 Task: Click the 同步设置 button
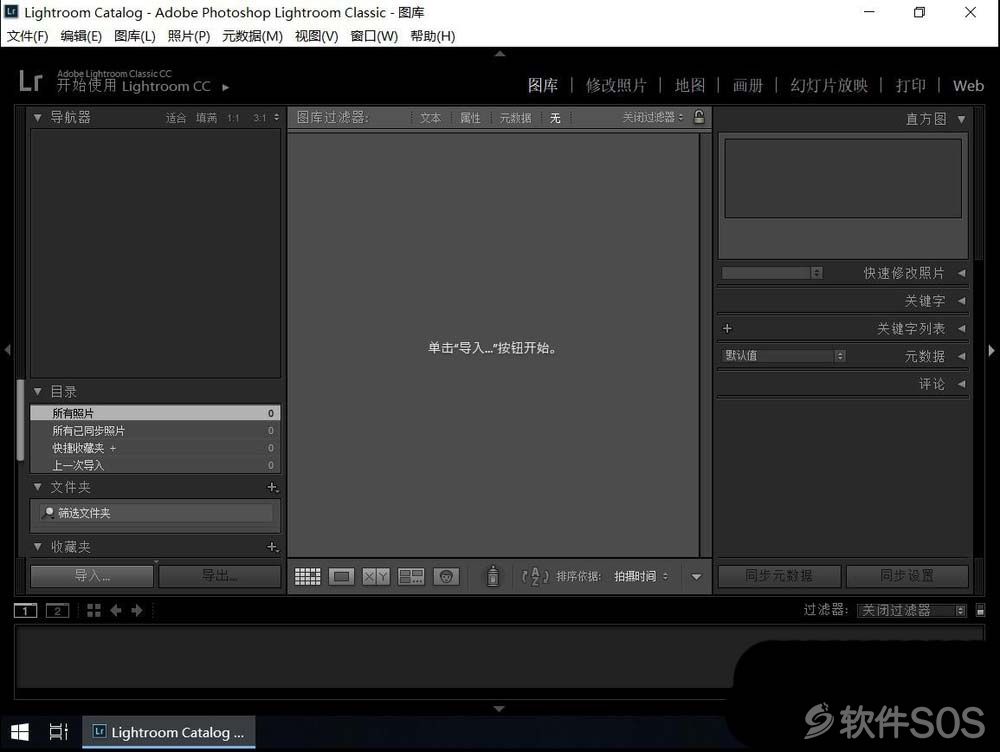point(907,576)
